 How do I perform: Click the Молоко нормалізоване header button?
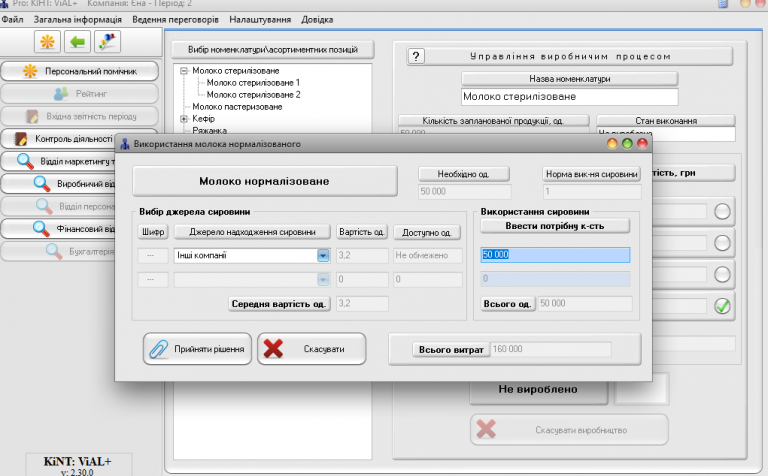pyautogui.click(x=264, y=181)
